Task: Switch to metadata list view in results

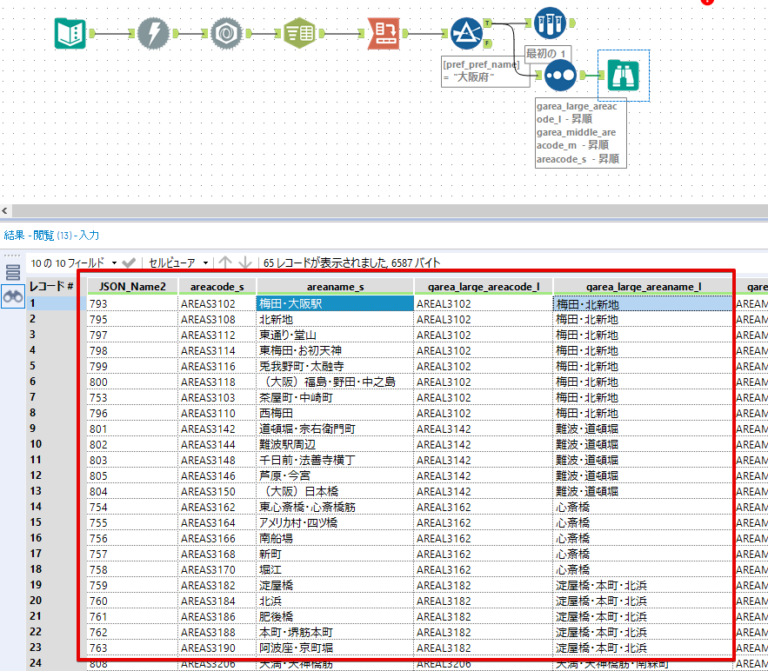Action: [13, 272]
